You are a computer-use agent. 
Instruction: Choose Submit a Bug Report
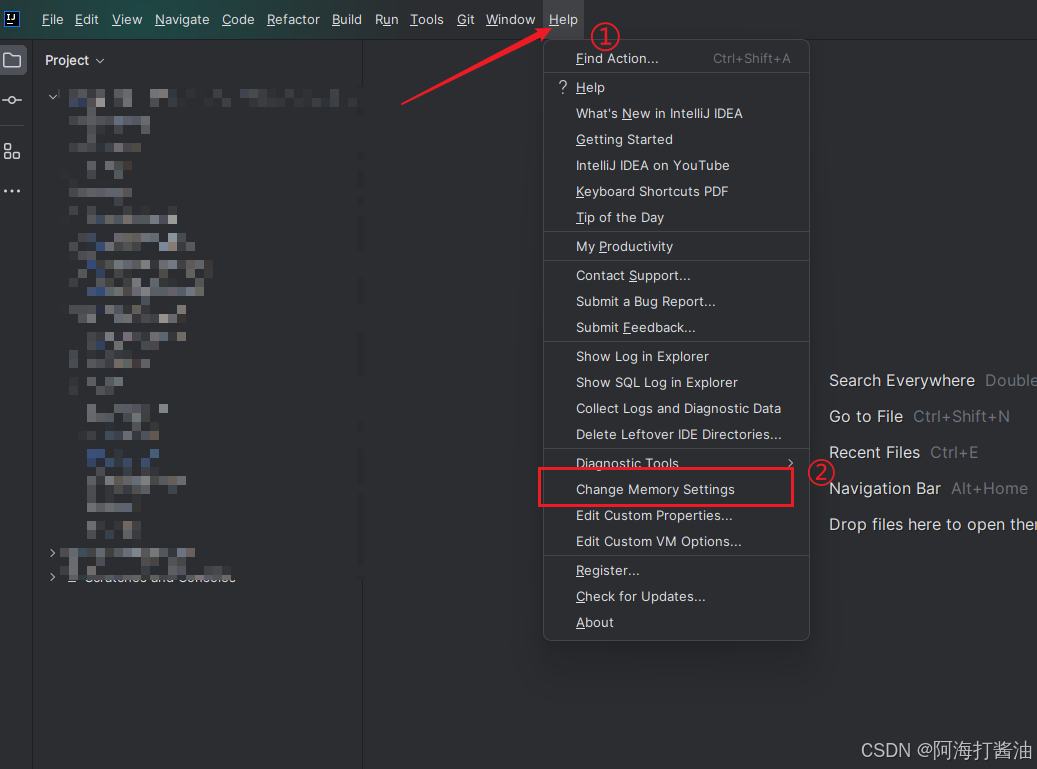[x=676, y=302]
